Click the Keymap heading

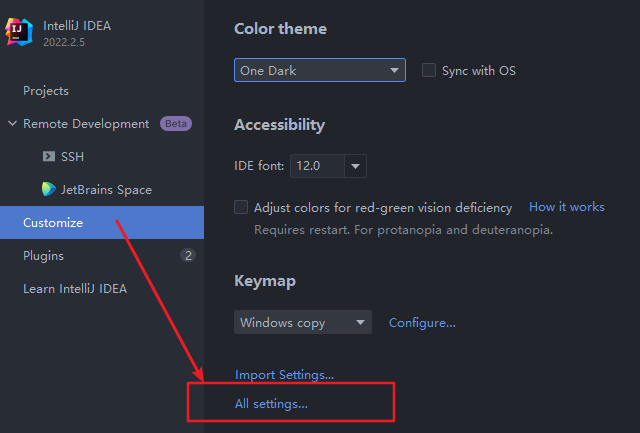[265, 281]
